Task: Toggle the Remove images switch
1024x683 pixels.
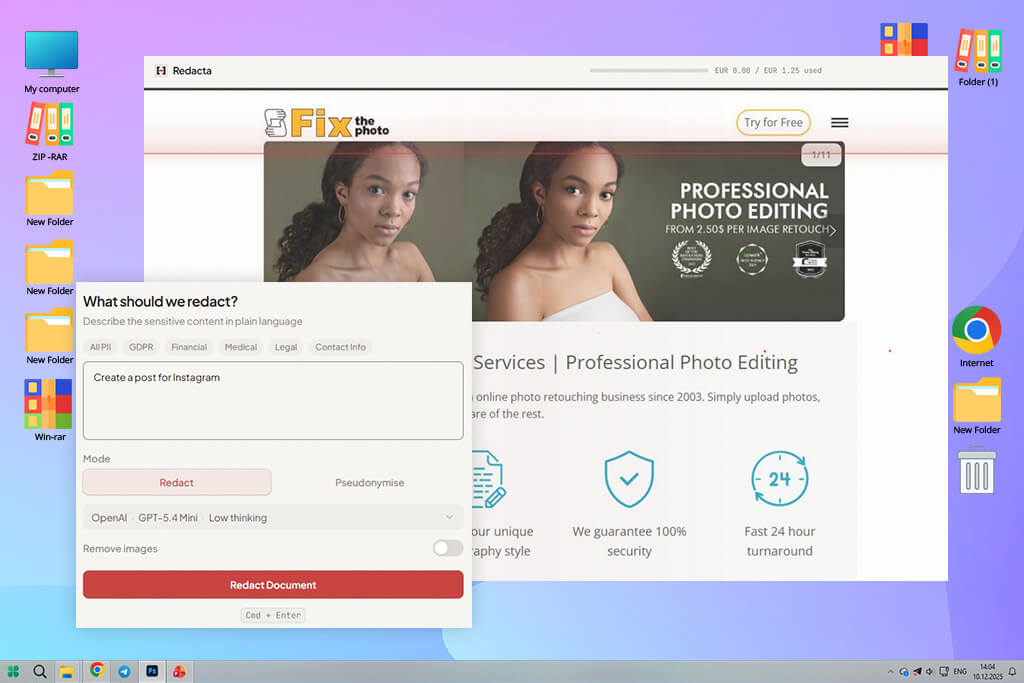Action: pos(447,548)
